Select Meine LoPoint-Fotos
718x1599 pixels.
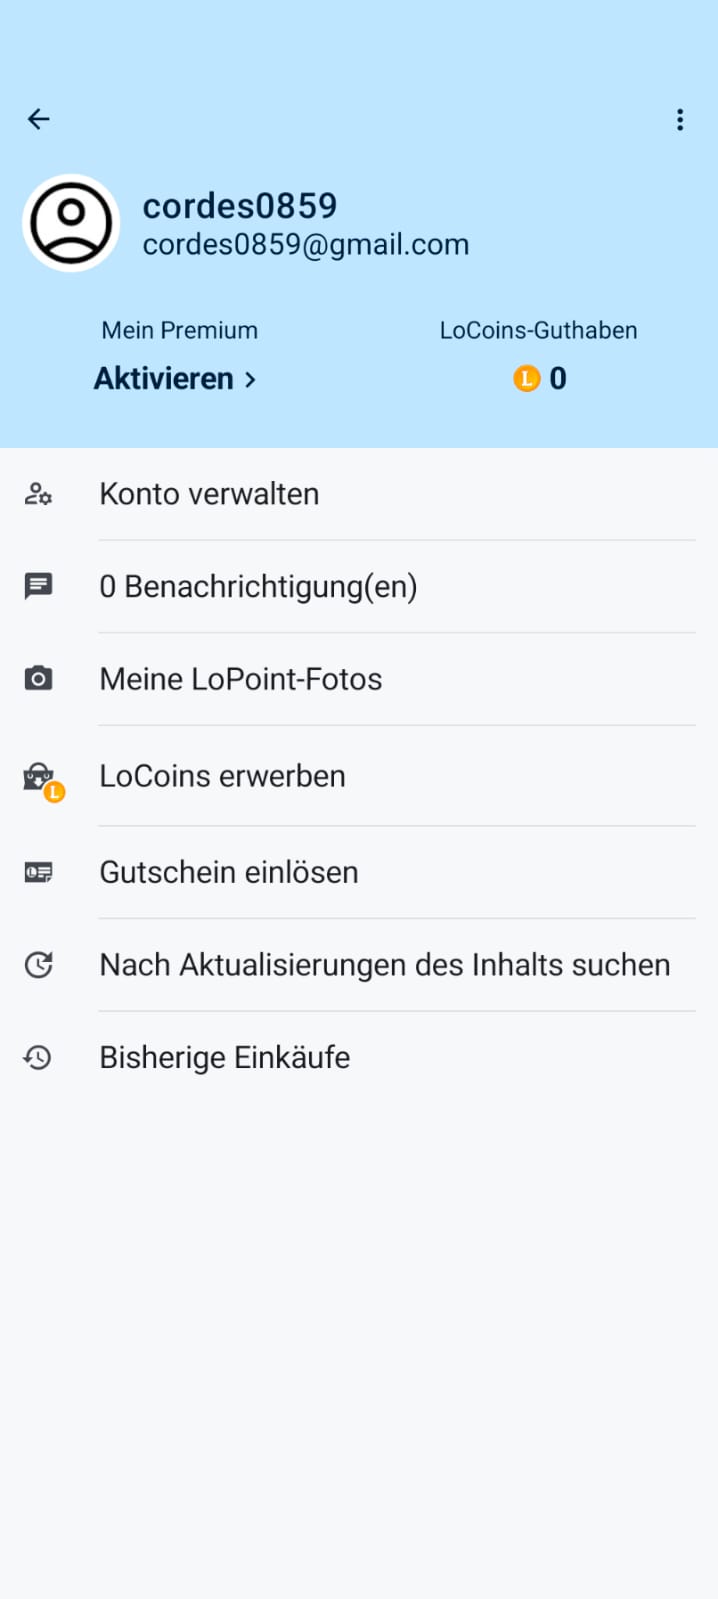(241, 679)
